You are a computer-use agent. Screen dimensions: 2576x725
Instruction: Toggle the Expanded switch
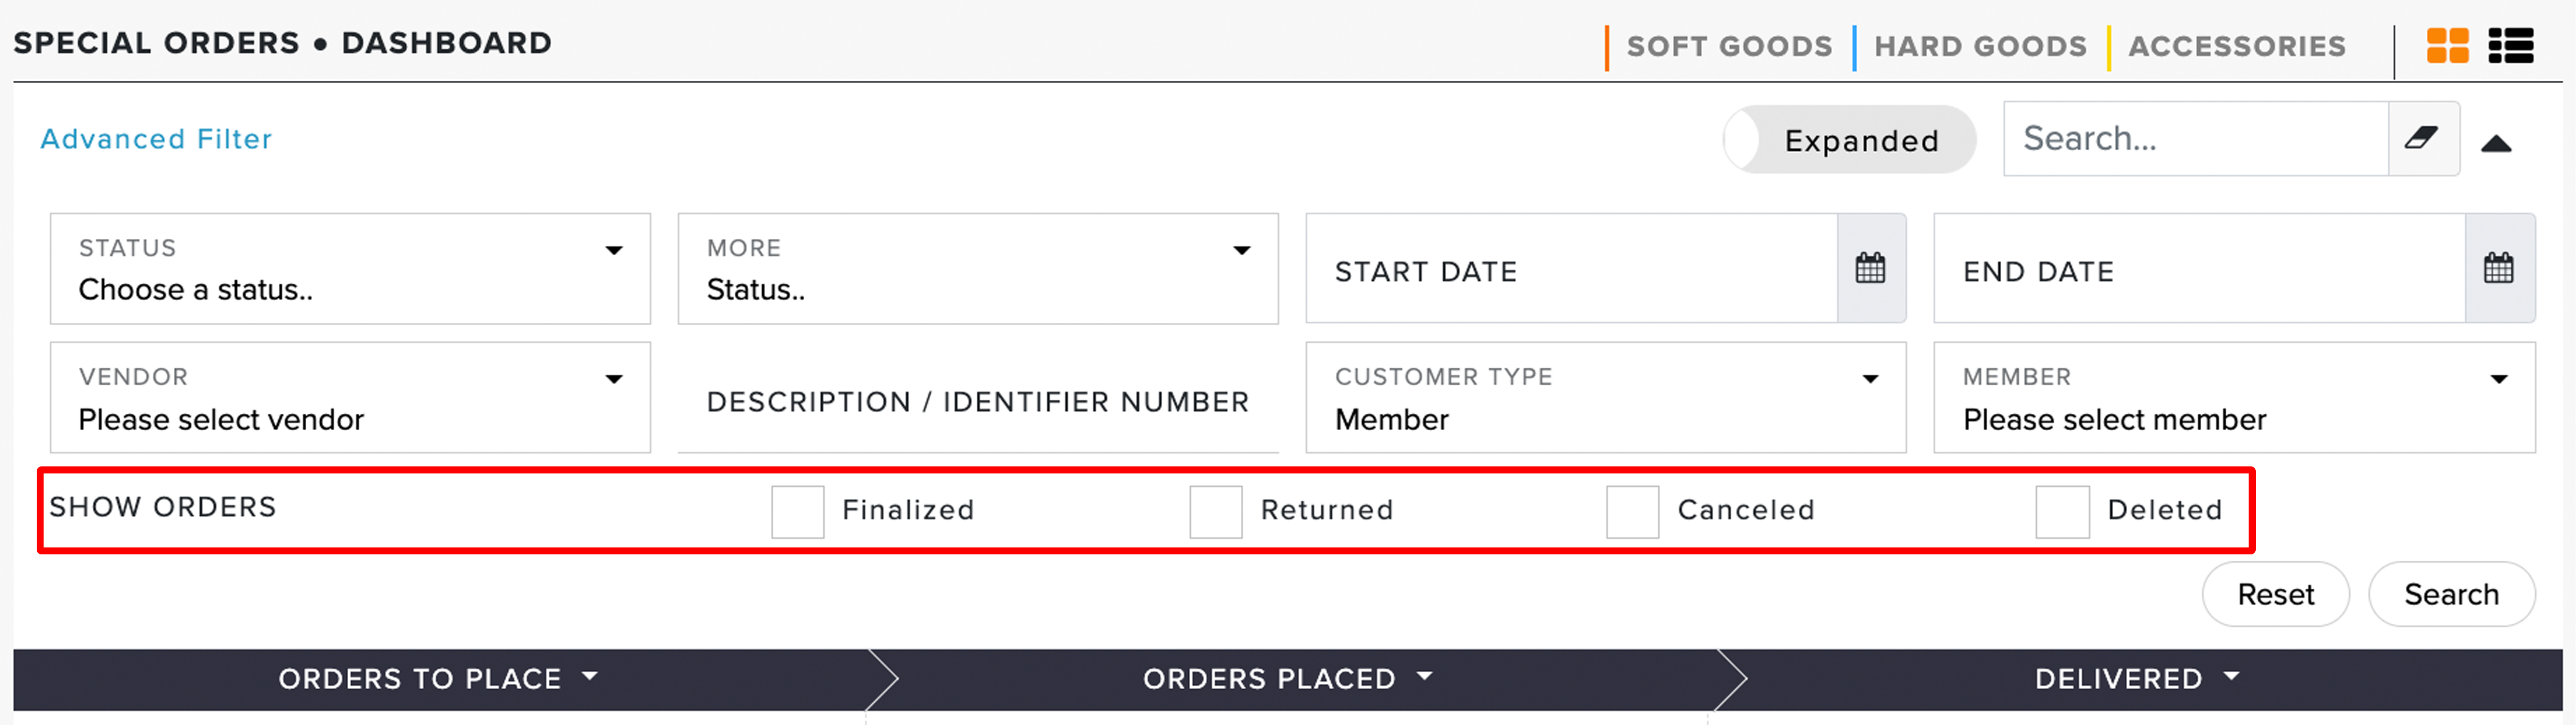[1848, 139]
